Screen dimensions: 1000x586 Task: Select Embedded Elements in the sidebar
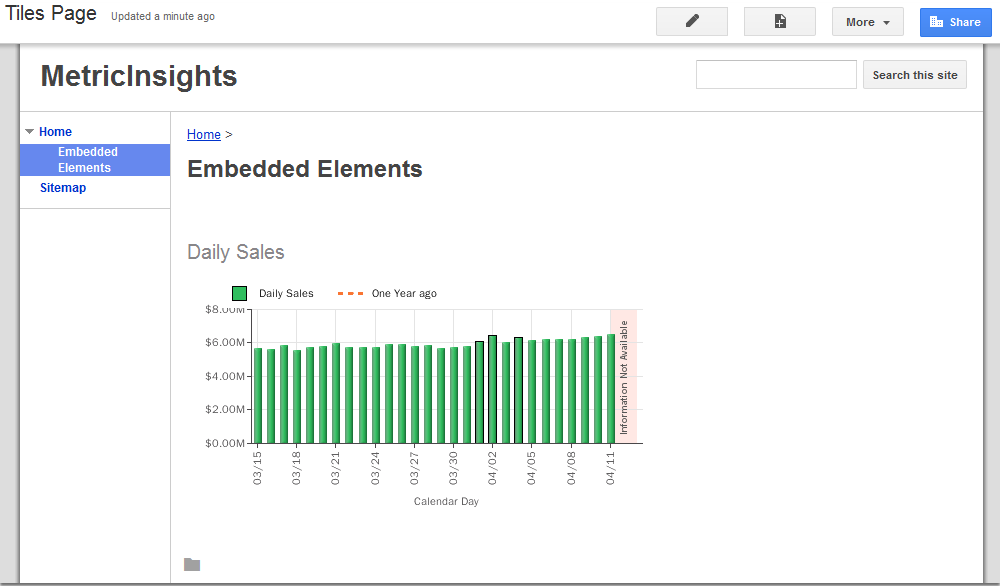88,160
